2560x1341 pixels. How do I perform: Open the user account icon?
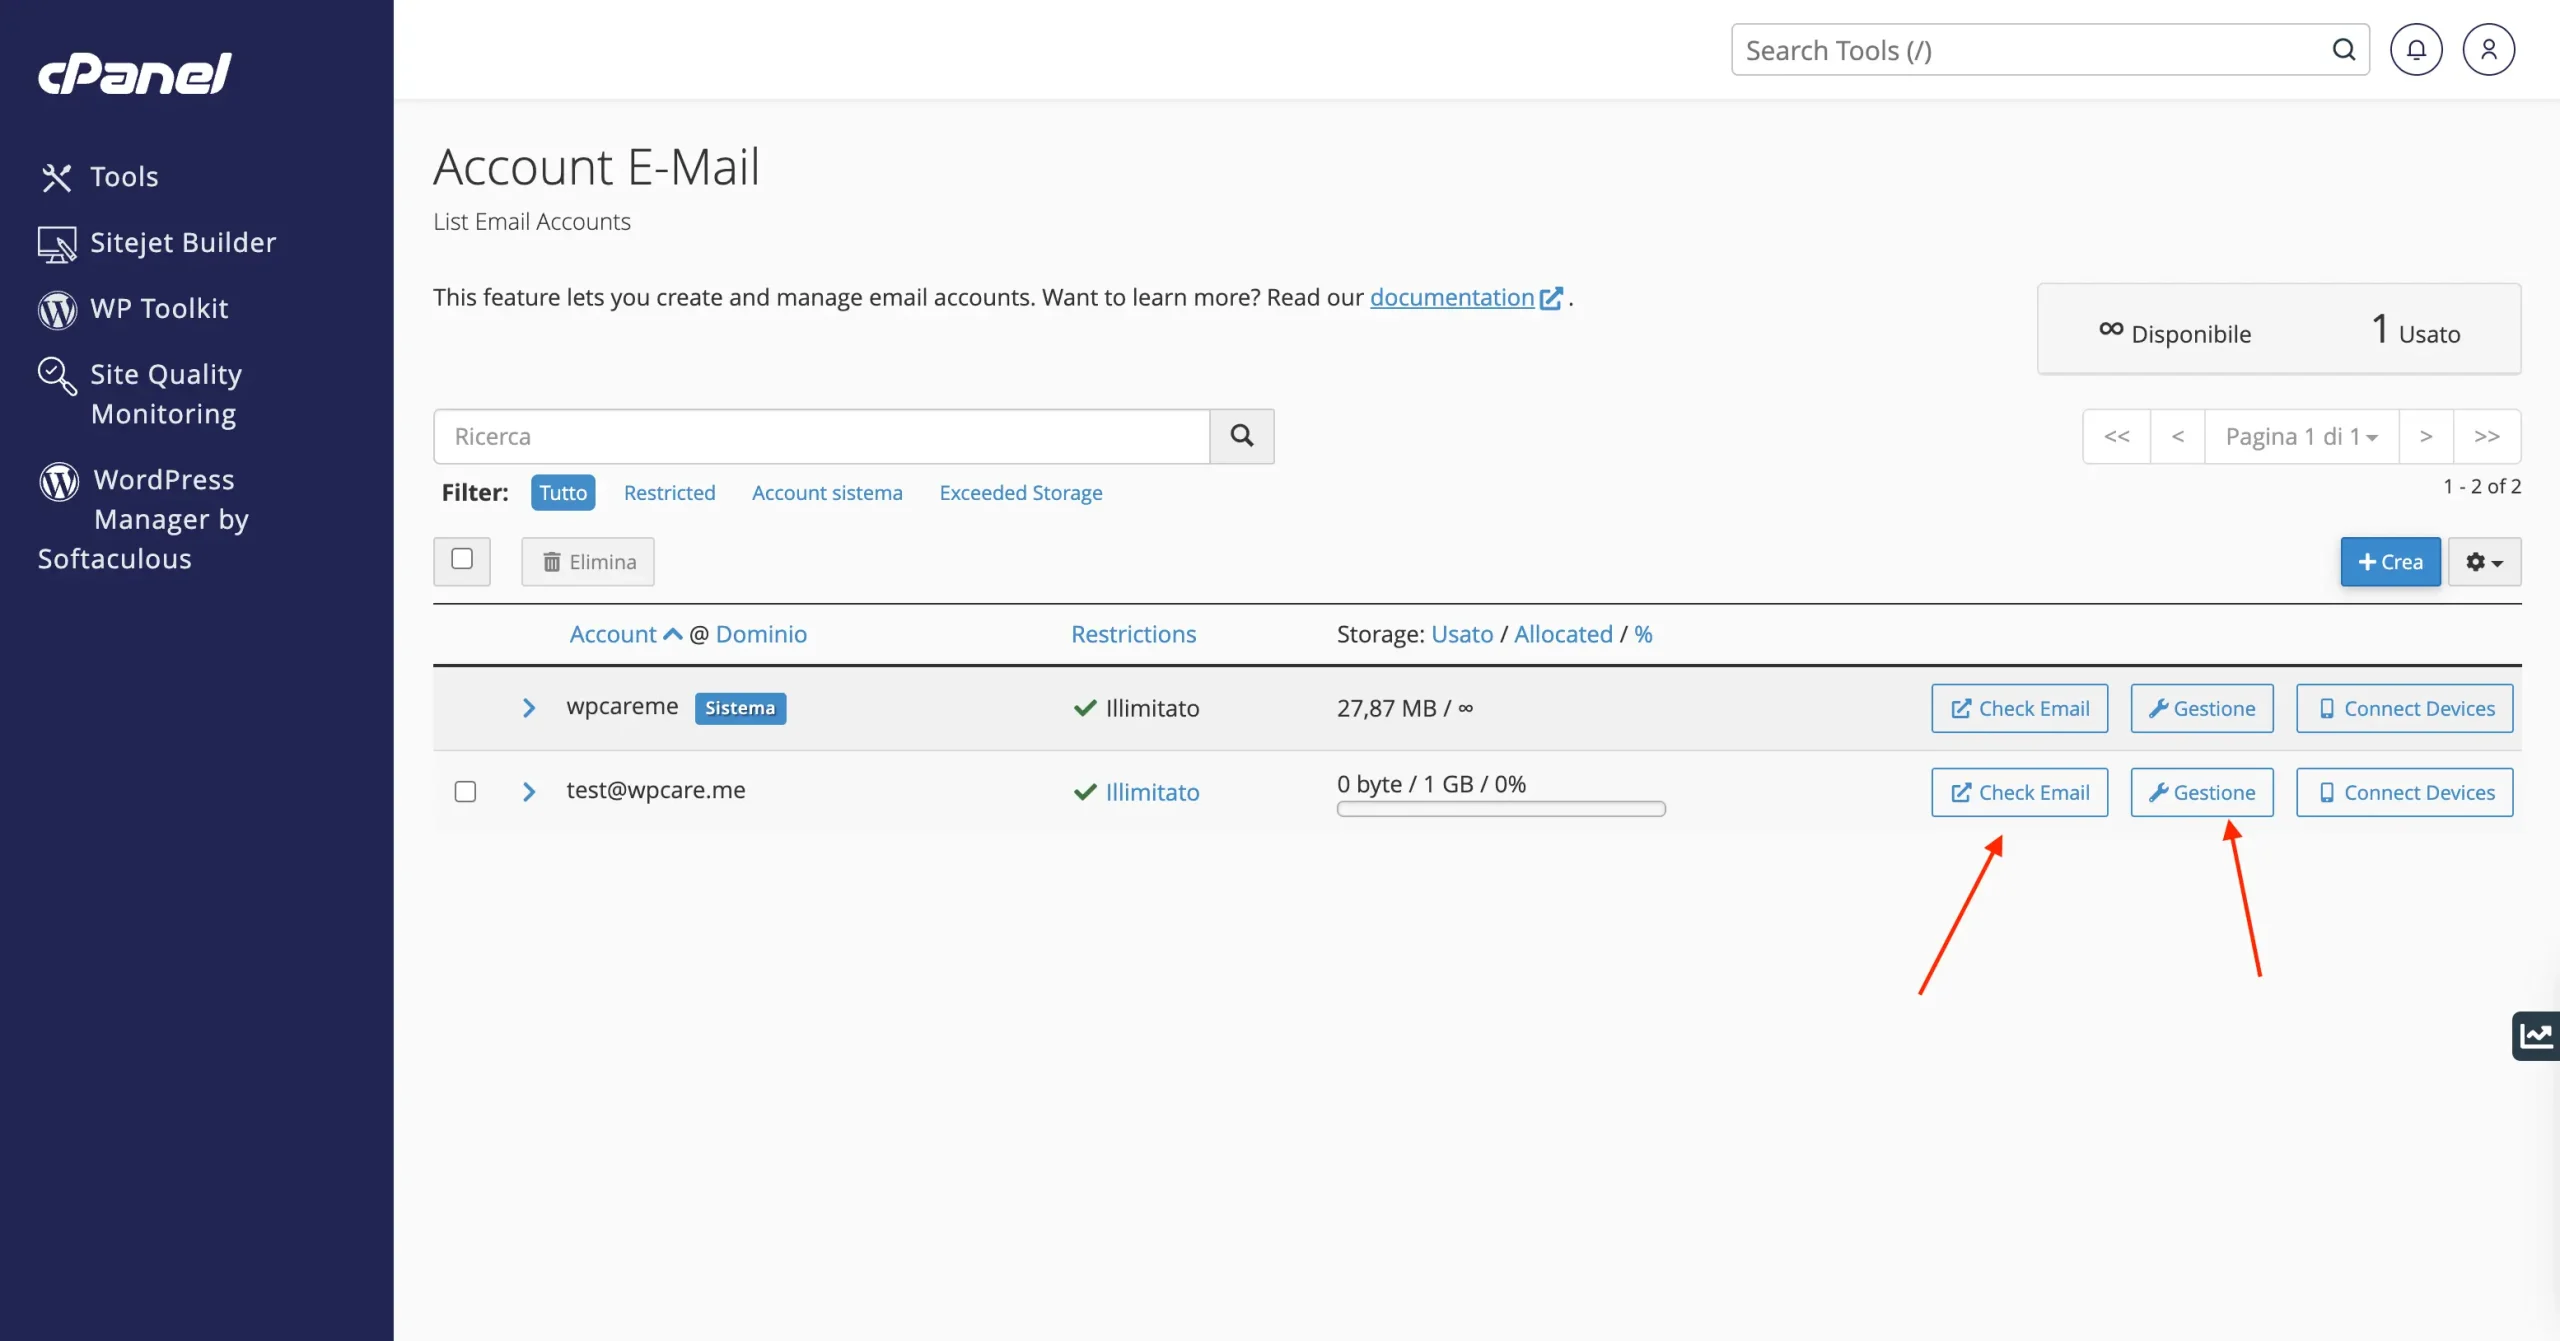(2488, 50)
